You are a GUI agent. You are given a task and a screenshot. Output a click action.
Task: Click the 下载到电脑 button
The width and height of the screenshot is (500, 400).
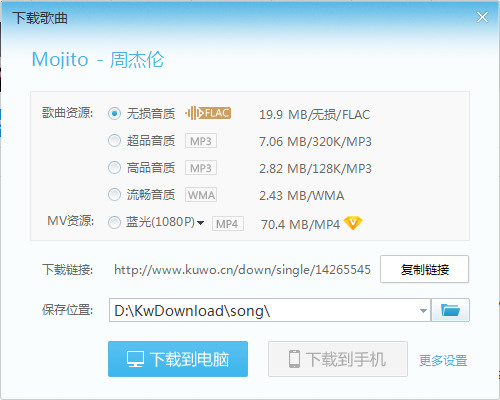pos(178,359)
